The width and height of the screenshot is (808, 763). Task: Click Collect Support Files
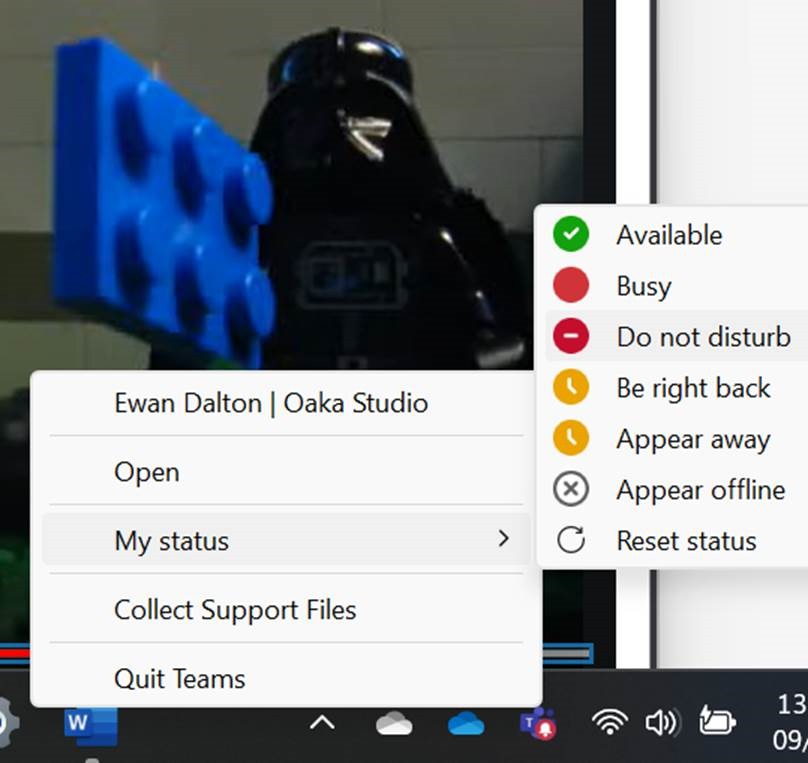coord(286,609)
